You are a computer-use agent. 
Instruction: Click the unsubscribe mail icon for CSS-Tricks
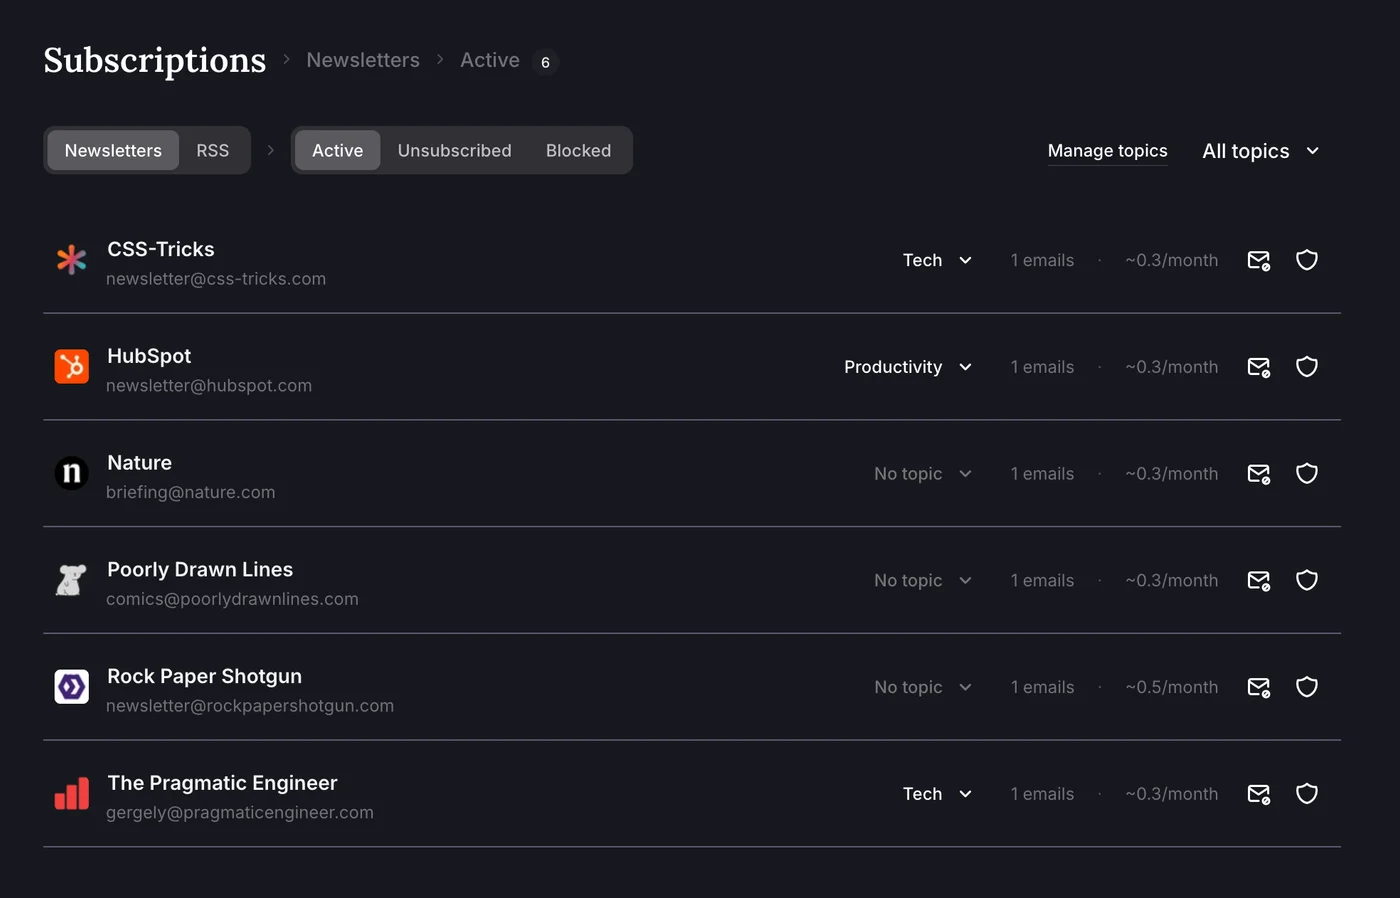pyautogui.click(x=1259, y=260)
